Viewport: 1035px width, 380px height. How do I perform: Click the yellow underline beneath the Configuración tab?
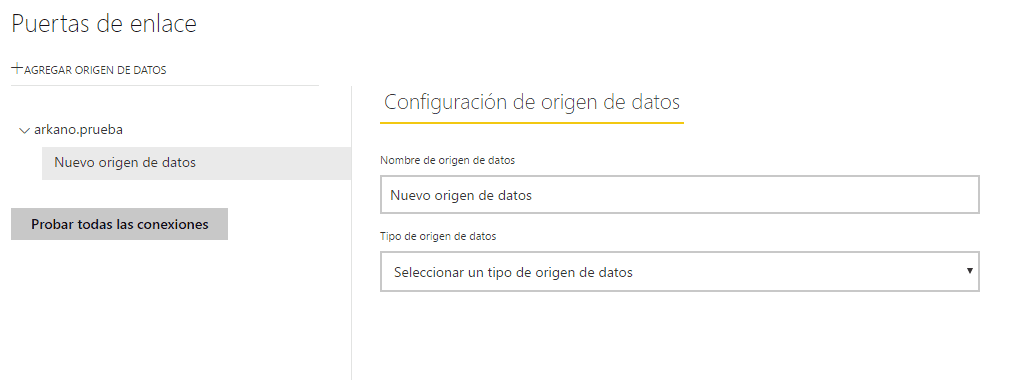click(x=532, y=122)
